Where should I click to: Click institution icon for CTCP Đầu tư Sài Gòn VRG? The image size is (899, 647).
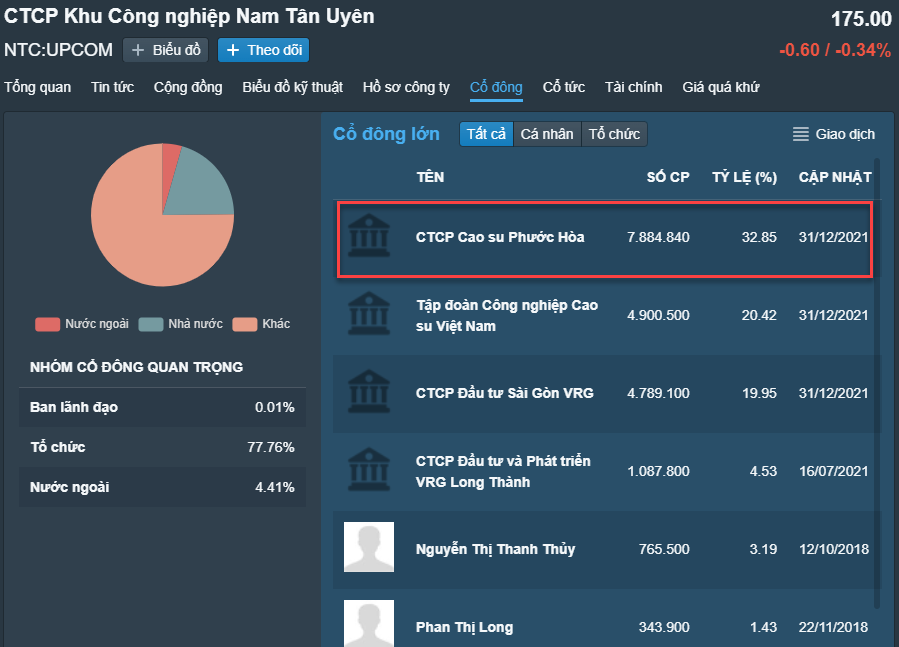point(369,392)
